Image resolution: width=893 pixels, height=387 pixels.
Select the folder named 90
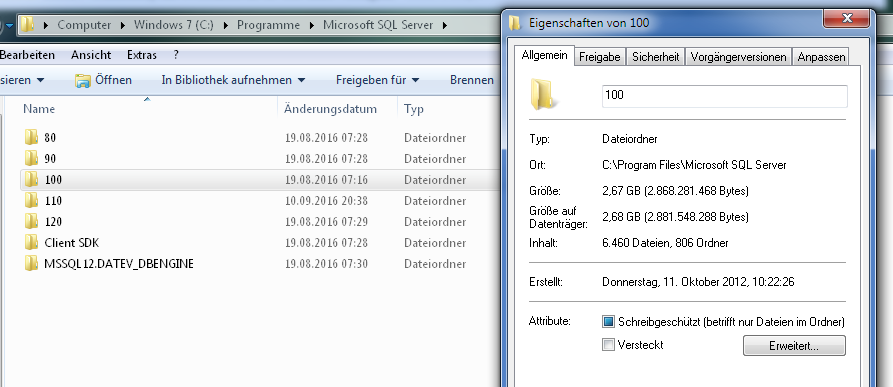pos(50,158)
